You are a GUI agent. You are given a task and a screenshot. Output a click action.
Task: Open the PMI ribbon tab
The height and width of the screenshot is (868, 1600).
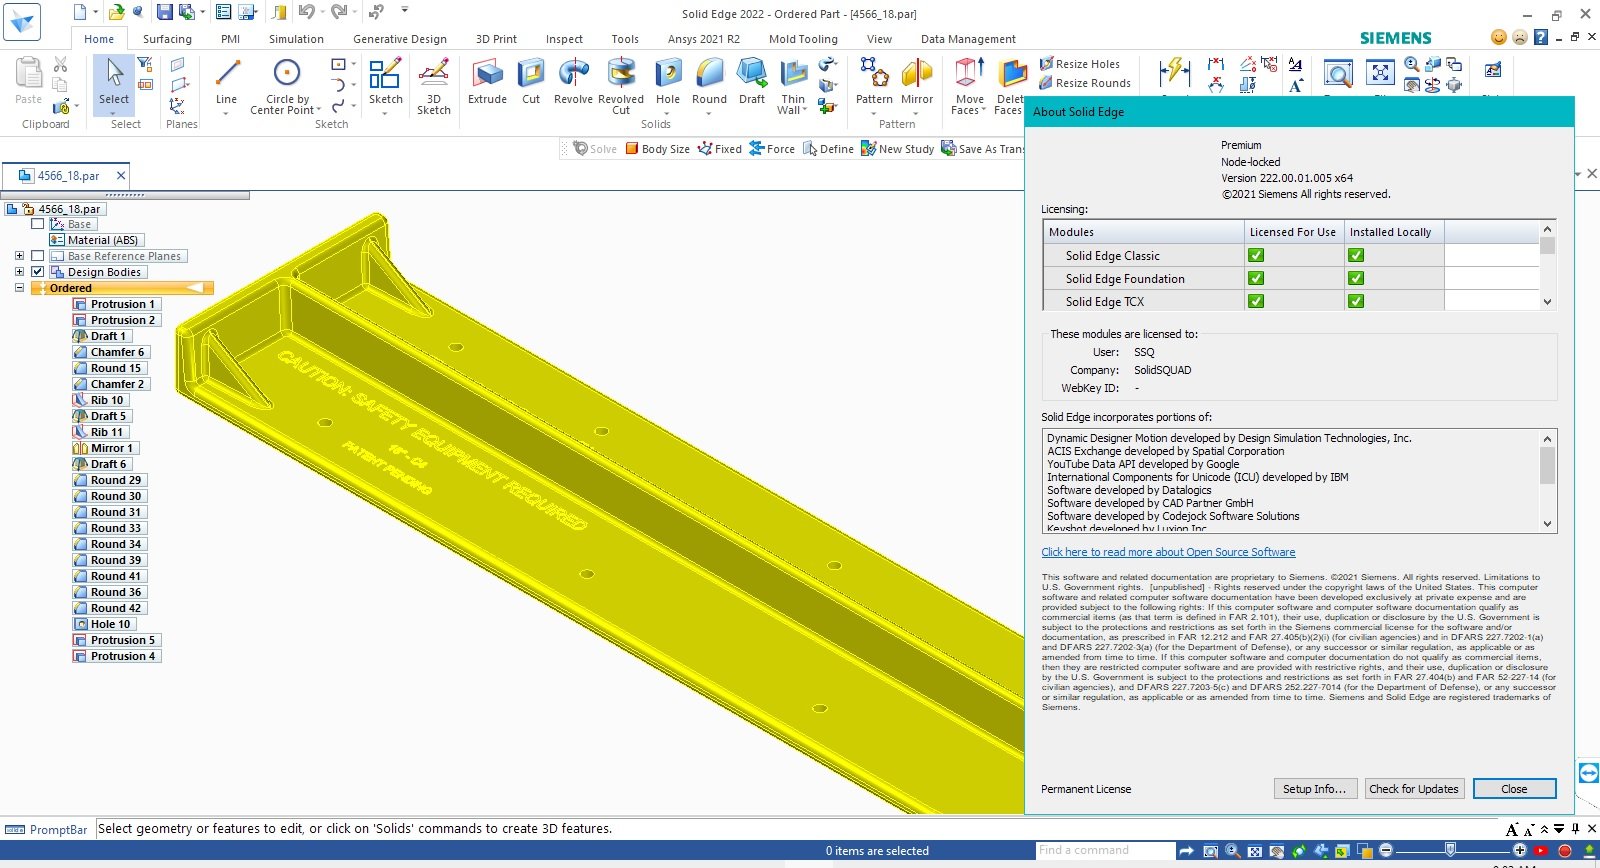[231, 39]
